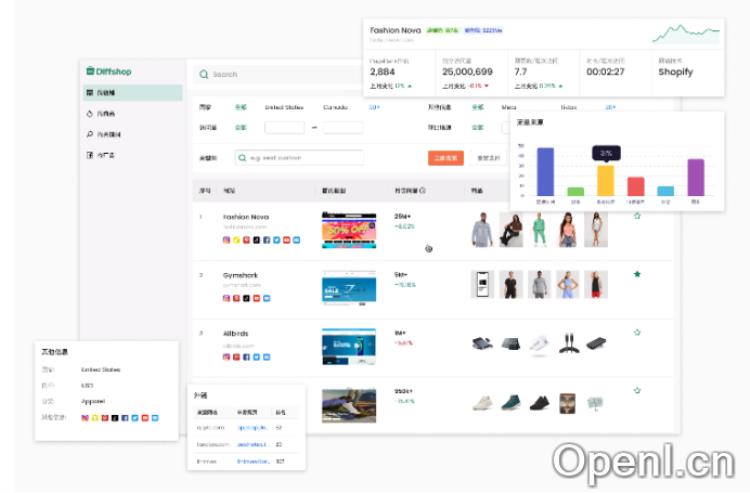The width and height of the screenshot is (750, 493).
Task: Click the purple bar in chart
Action: coord(696,177)
